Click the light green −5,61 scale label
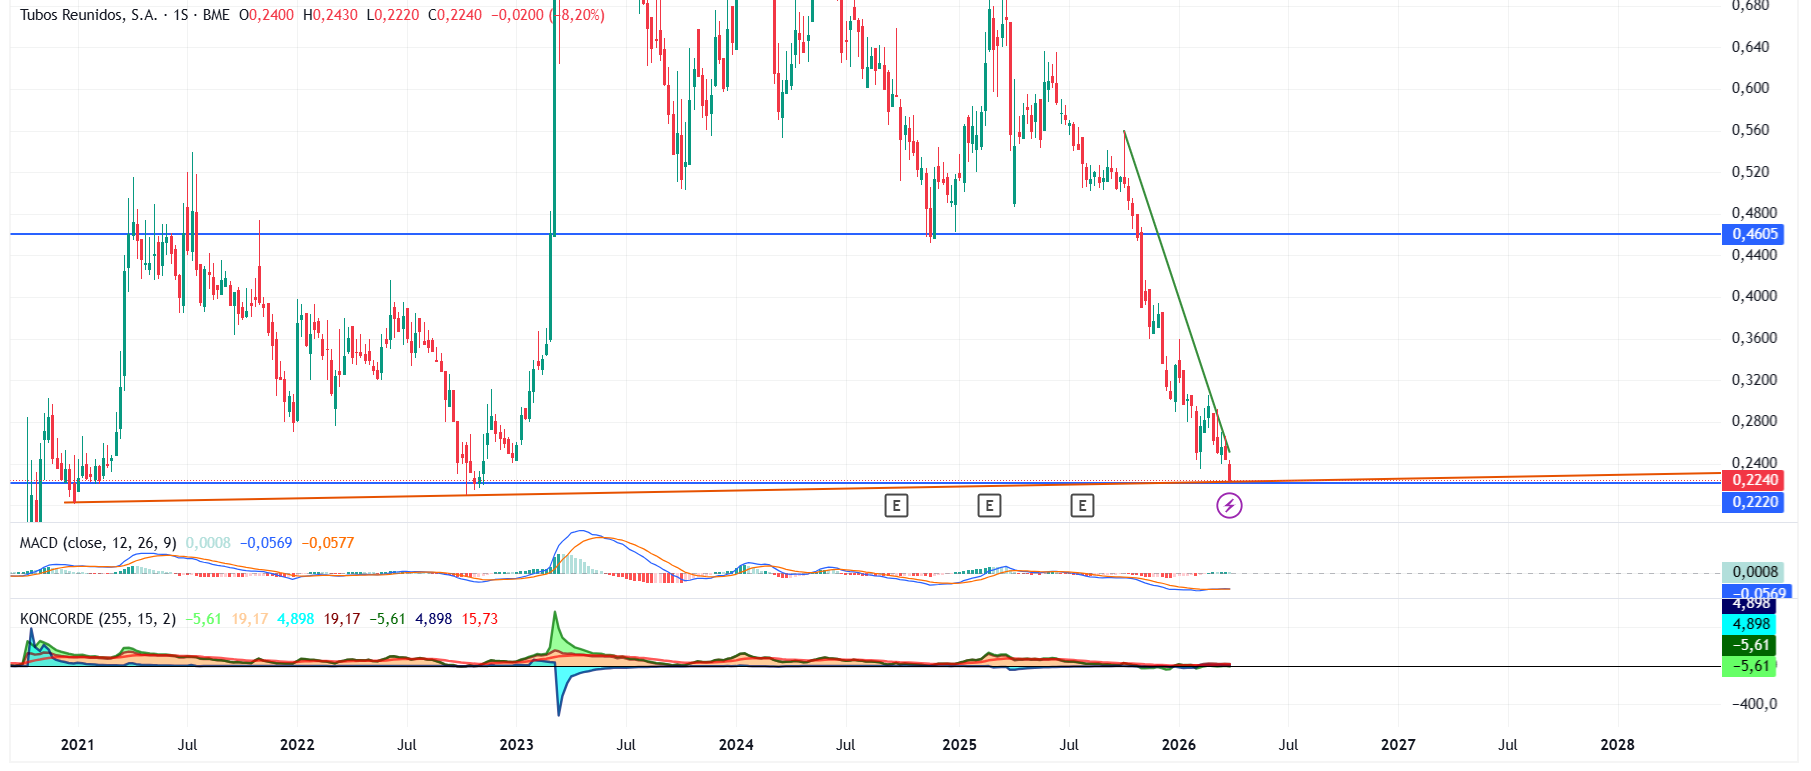Viewport: 1811px width, 771px height. (1750, 666)
